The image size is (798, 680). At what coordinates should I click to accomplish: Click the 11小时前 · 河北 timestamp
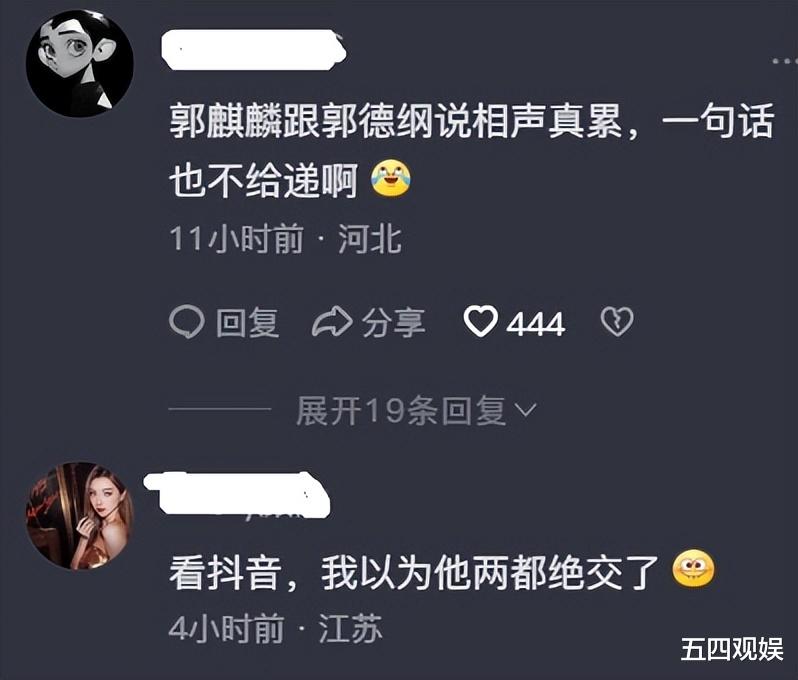pyautogui.click(x=286, y=238)
